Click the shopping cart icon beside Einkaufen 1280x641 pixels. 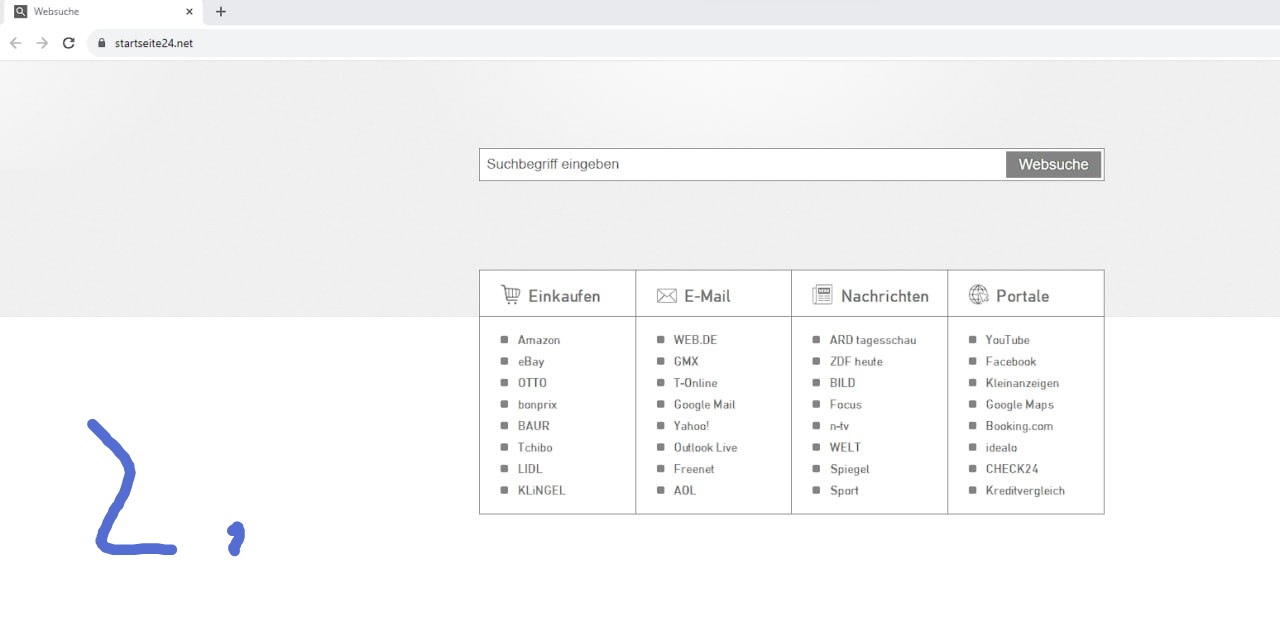(510, 295)
